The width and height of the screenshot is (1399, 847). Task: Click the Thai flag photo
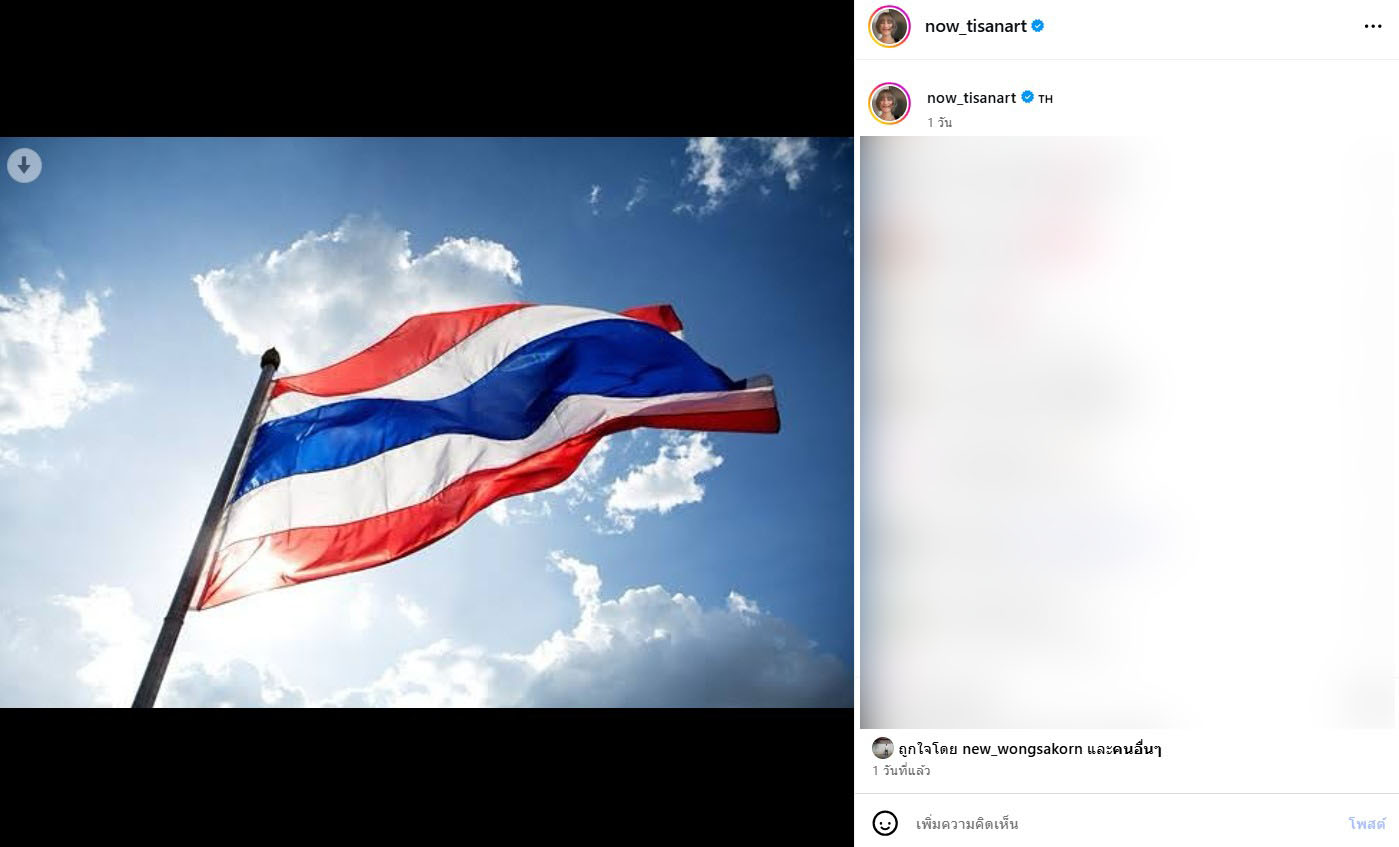tap(427, 422)
